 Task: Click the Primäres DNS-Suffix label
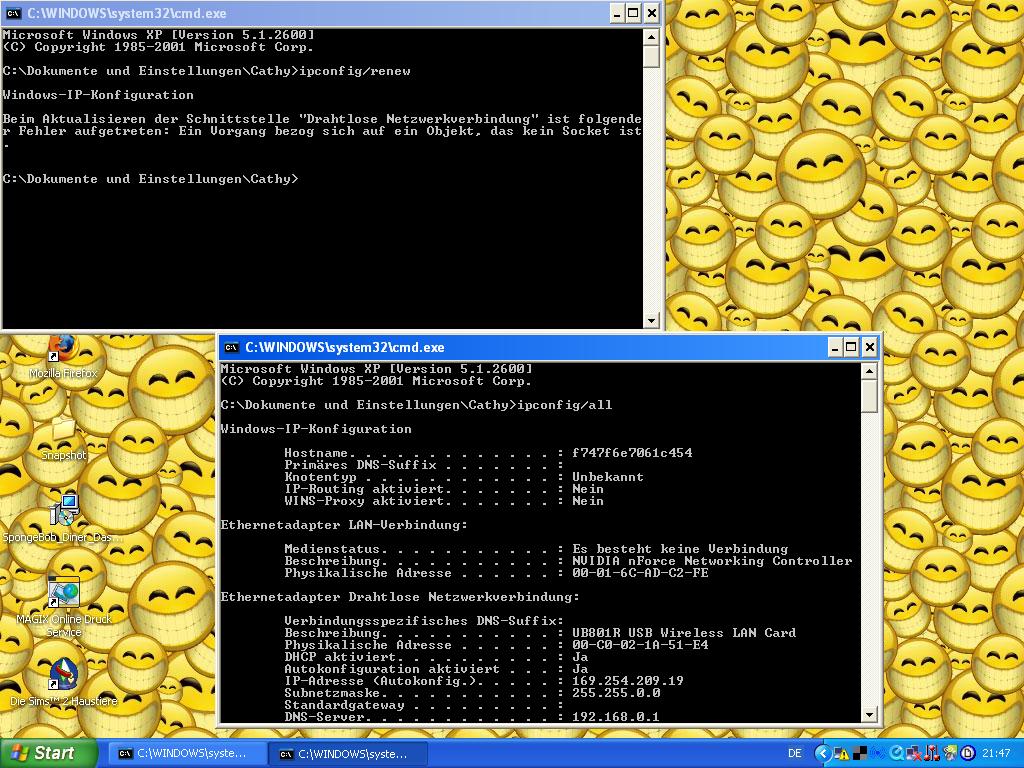coord(360,465)
